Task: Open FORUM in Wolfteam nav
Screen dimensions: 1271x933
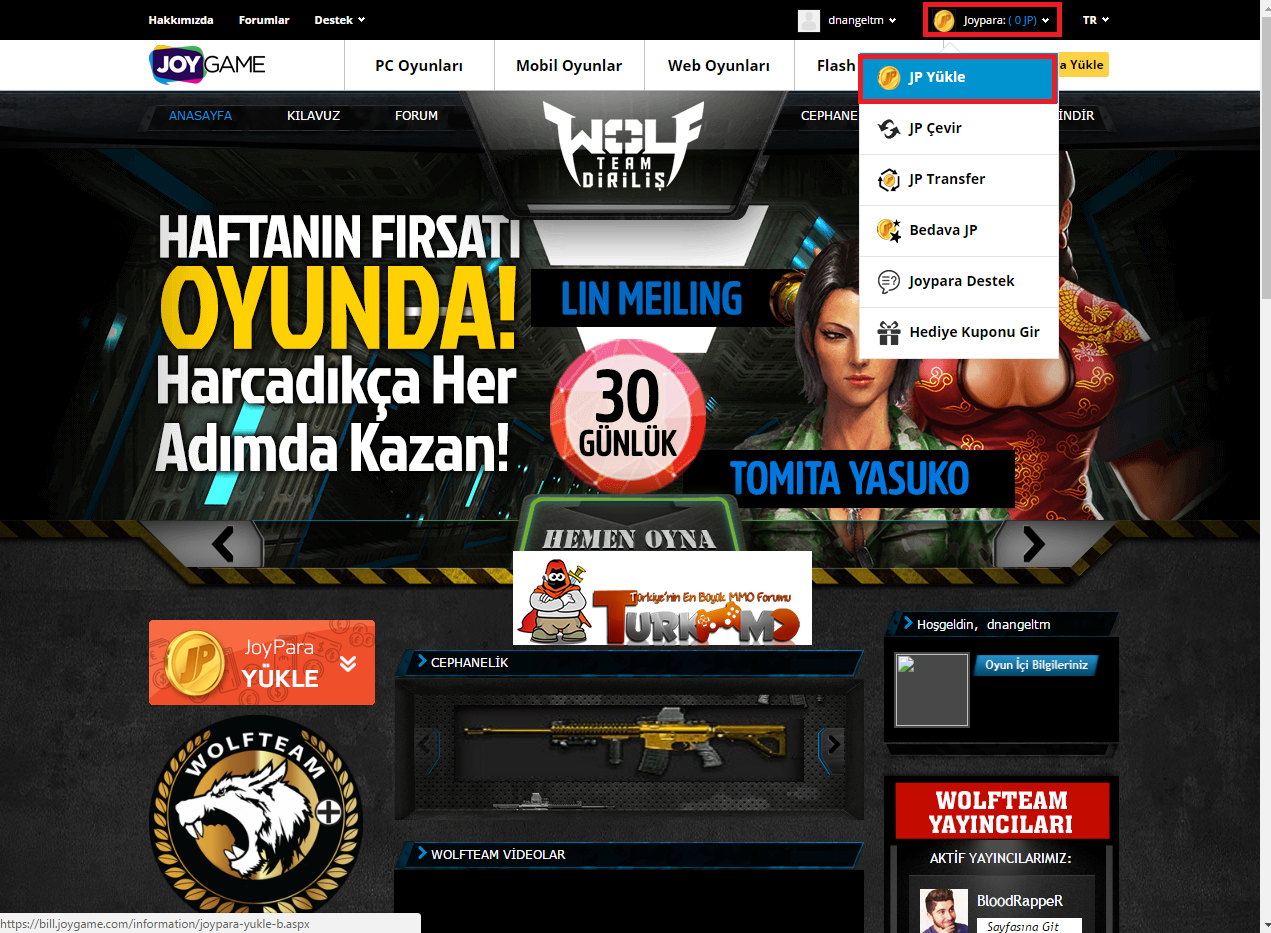Action: 416,116
